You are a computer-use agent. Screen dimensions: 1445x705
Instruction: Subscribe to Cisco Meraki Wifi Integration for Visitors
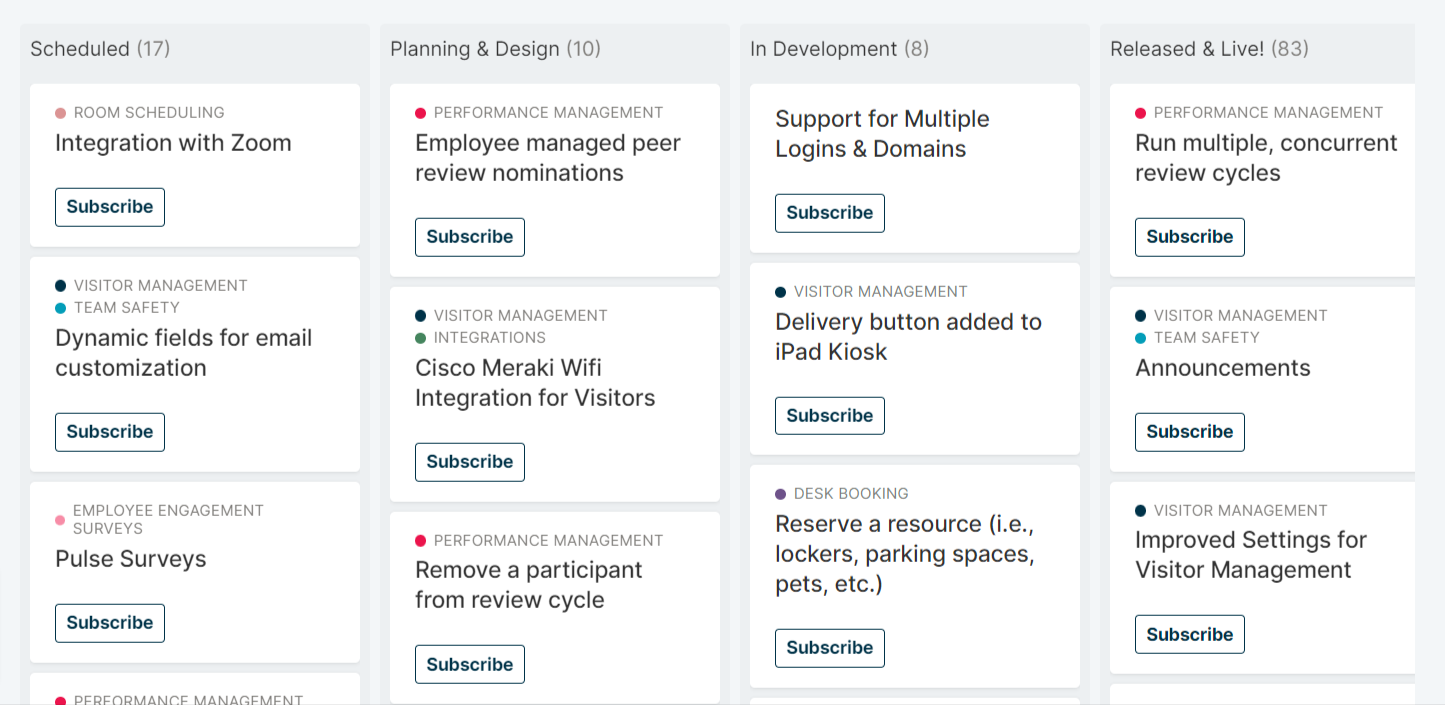click(x=470, y=461)
